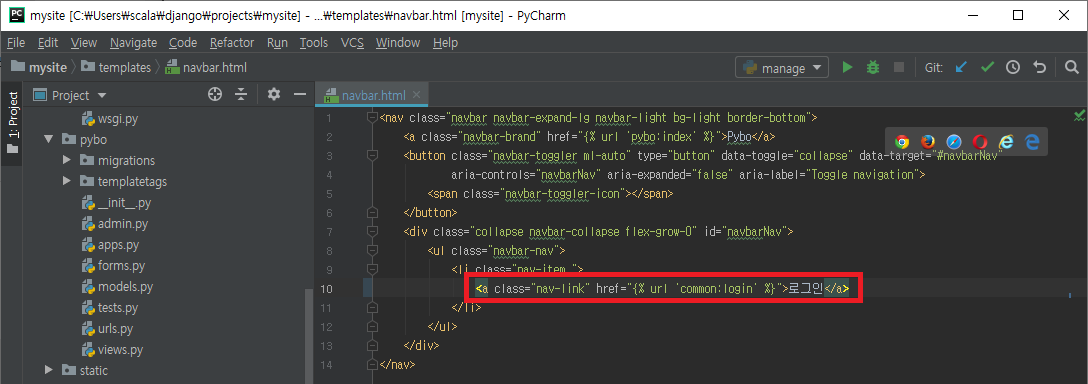Open the manage run configuration dropdown

tap(782, 68)
